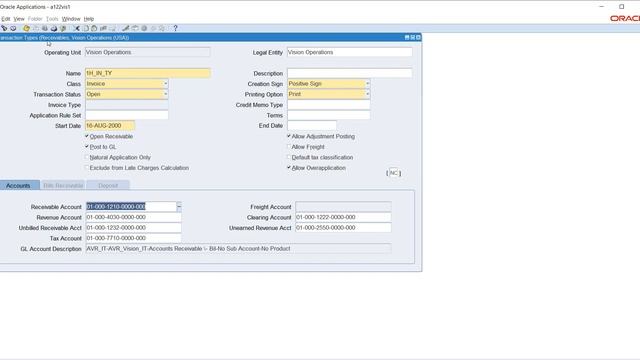Viewport: 640px width, 360px height.
Task: Uncheck Allow Adjustment Posting checkbox
Action: click(x=289, y=136)
